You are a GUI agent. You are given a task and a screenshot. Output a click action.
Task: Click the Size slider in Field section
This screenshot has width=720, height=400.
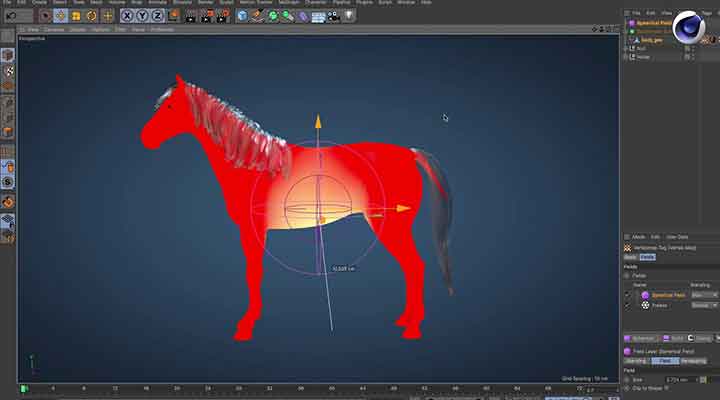[703, 378]
